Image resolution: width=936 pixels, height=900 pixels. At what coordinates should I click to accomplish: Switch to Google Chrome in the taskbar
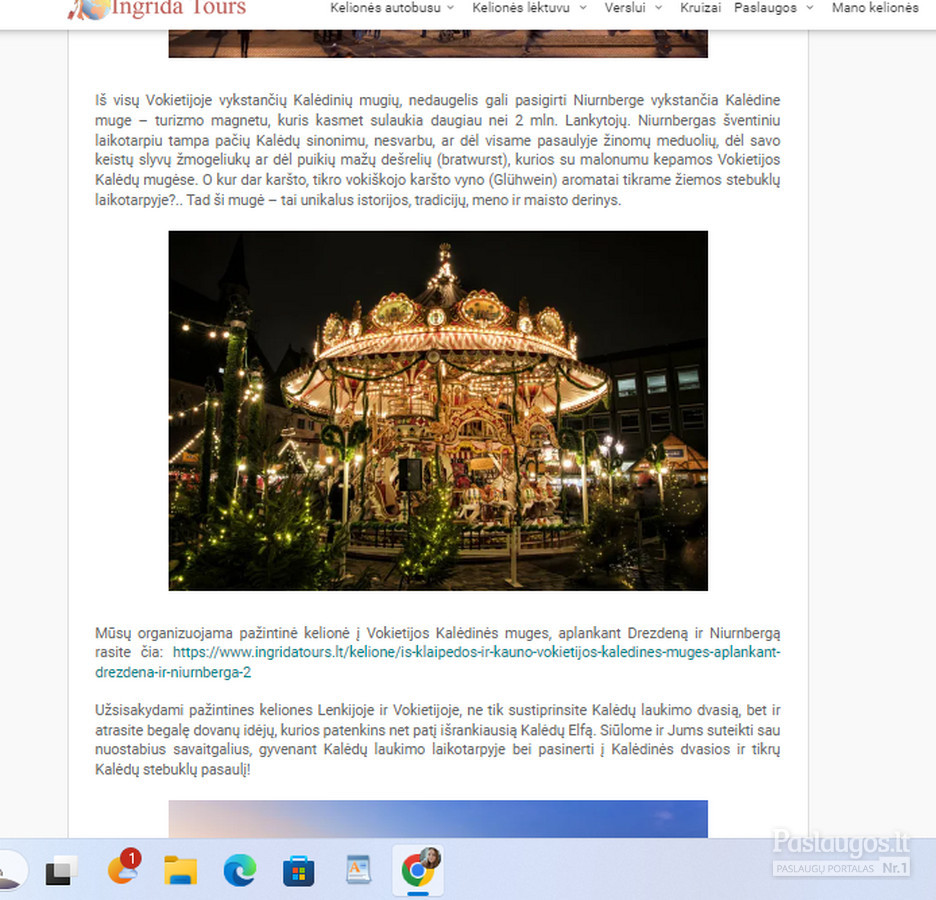pos(418,871)
